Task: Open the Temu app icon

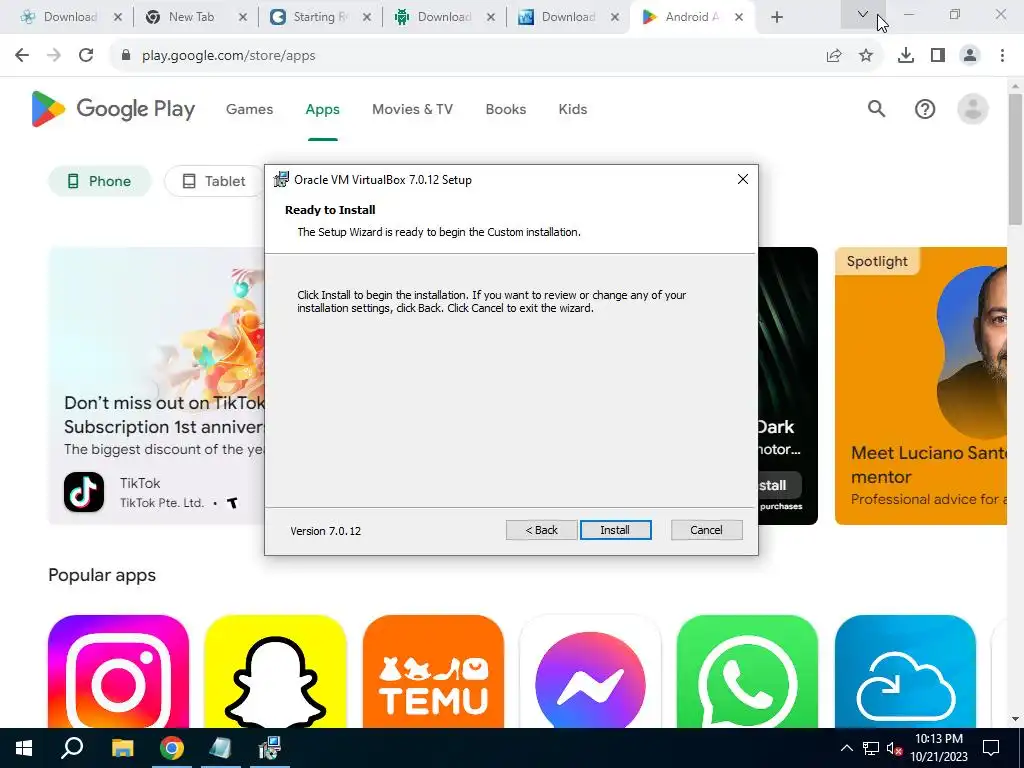Action: click(433, 671)
